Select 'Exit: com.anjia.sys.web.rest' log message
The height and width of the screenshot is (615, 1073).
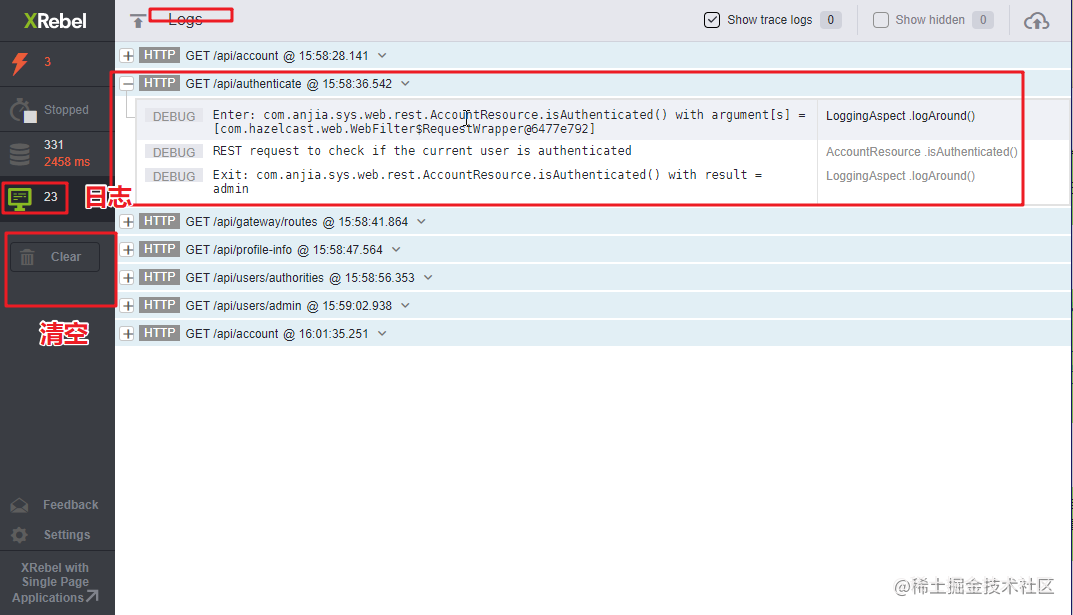(487, 181)
